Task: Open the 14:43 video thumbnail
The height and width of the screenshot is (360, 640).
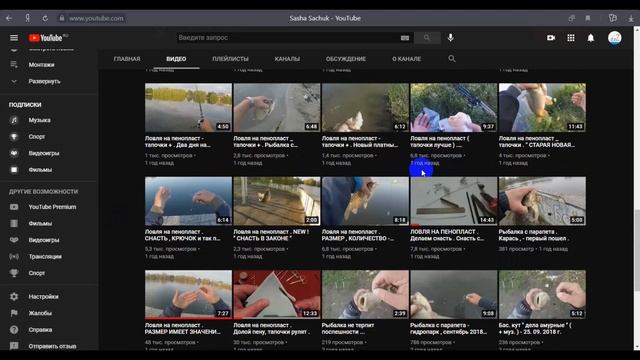Action: pyautogui.click(x=454, y=201)
